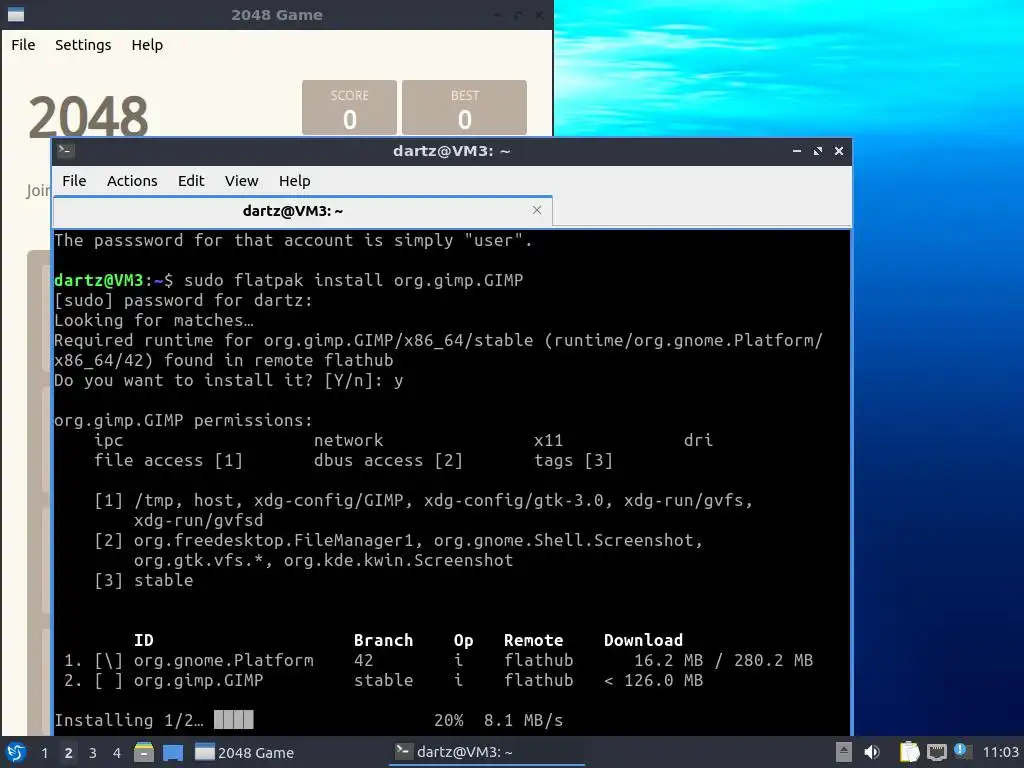The height and width of the screenshot is (768, 1024).
Task: Click the 'Looking for matches…' line
Action: (x=154, y=320)
